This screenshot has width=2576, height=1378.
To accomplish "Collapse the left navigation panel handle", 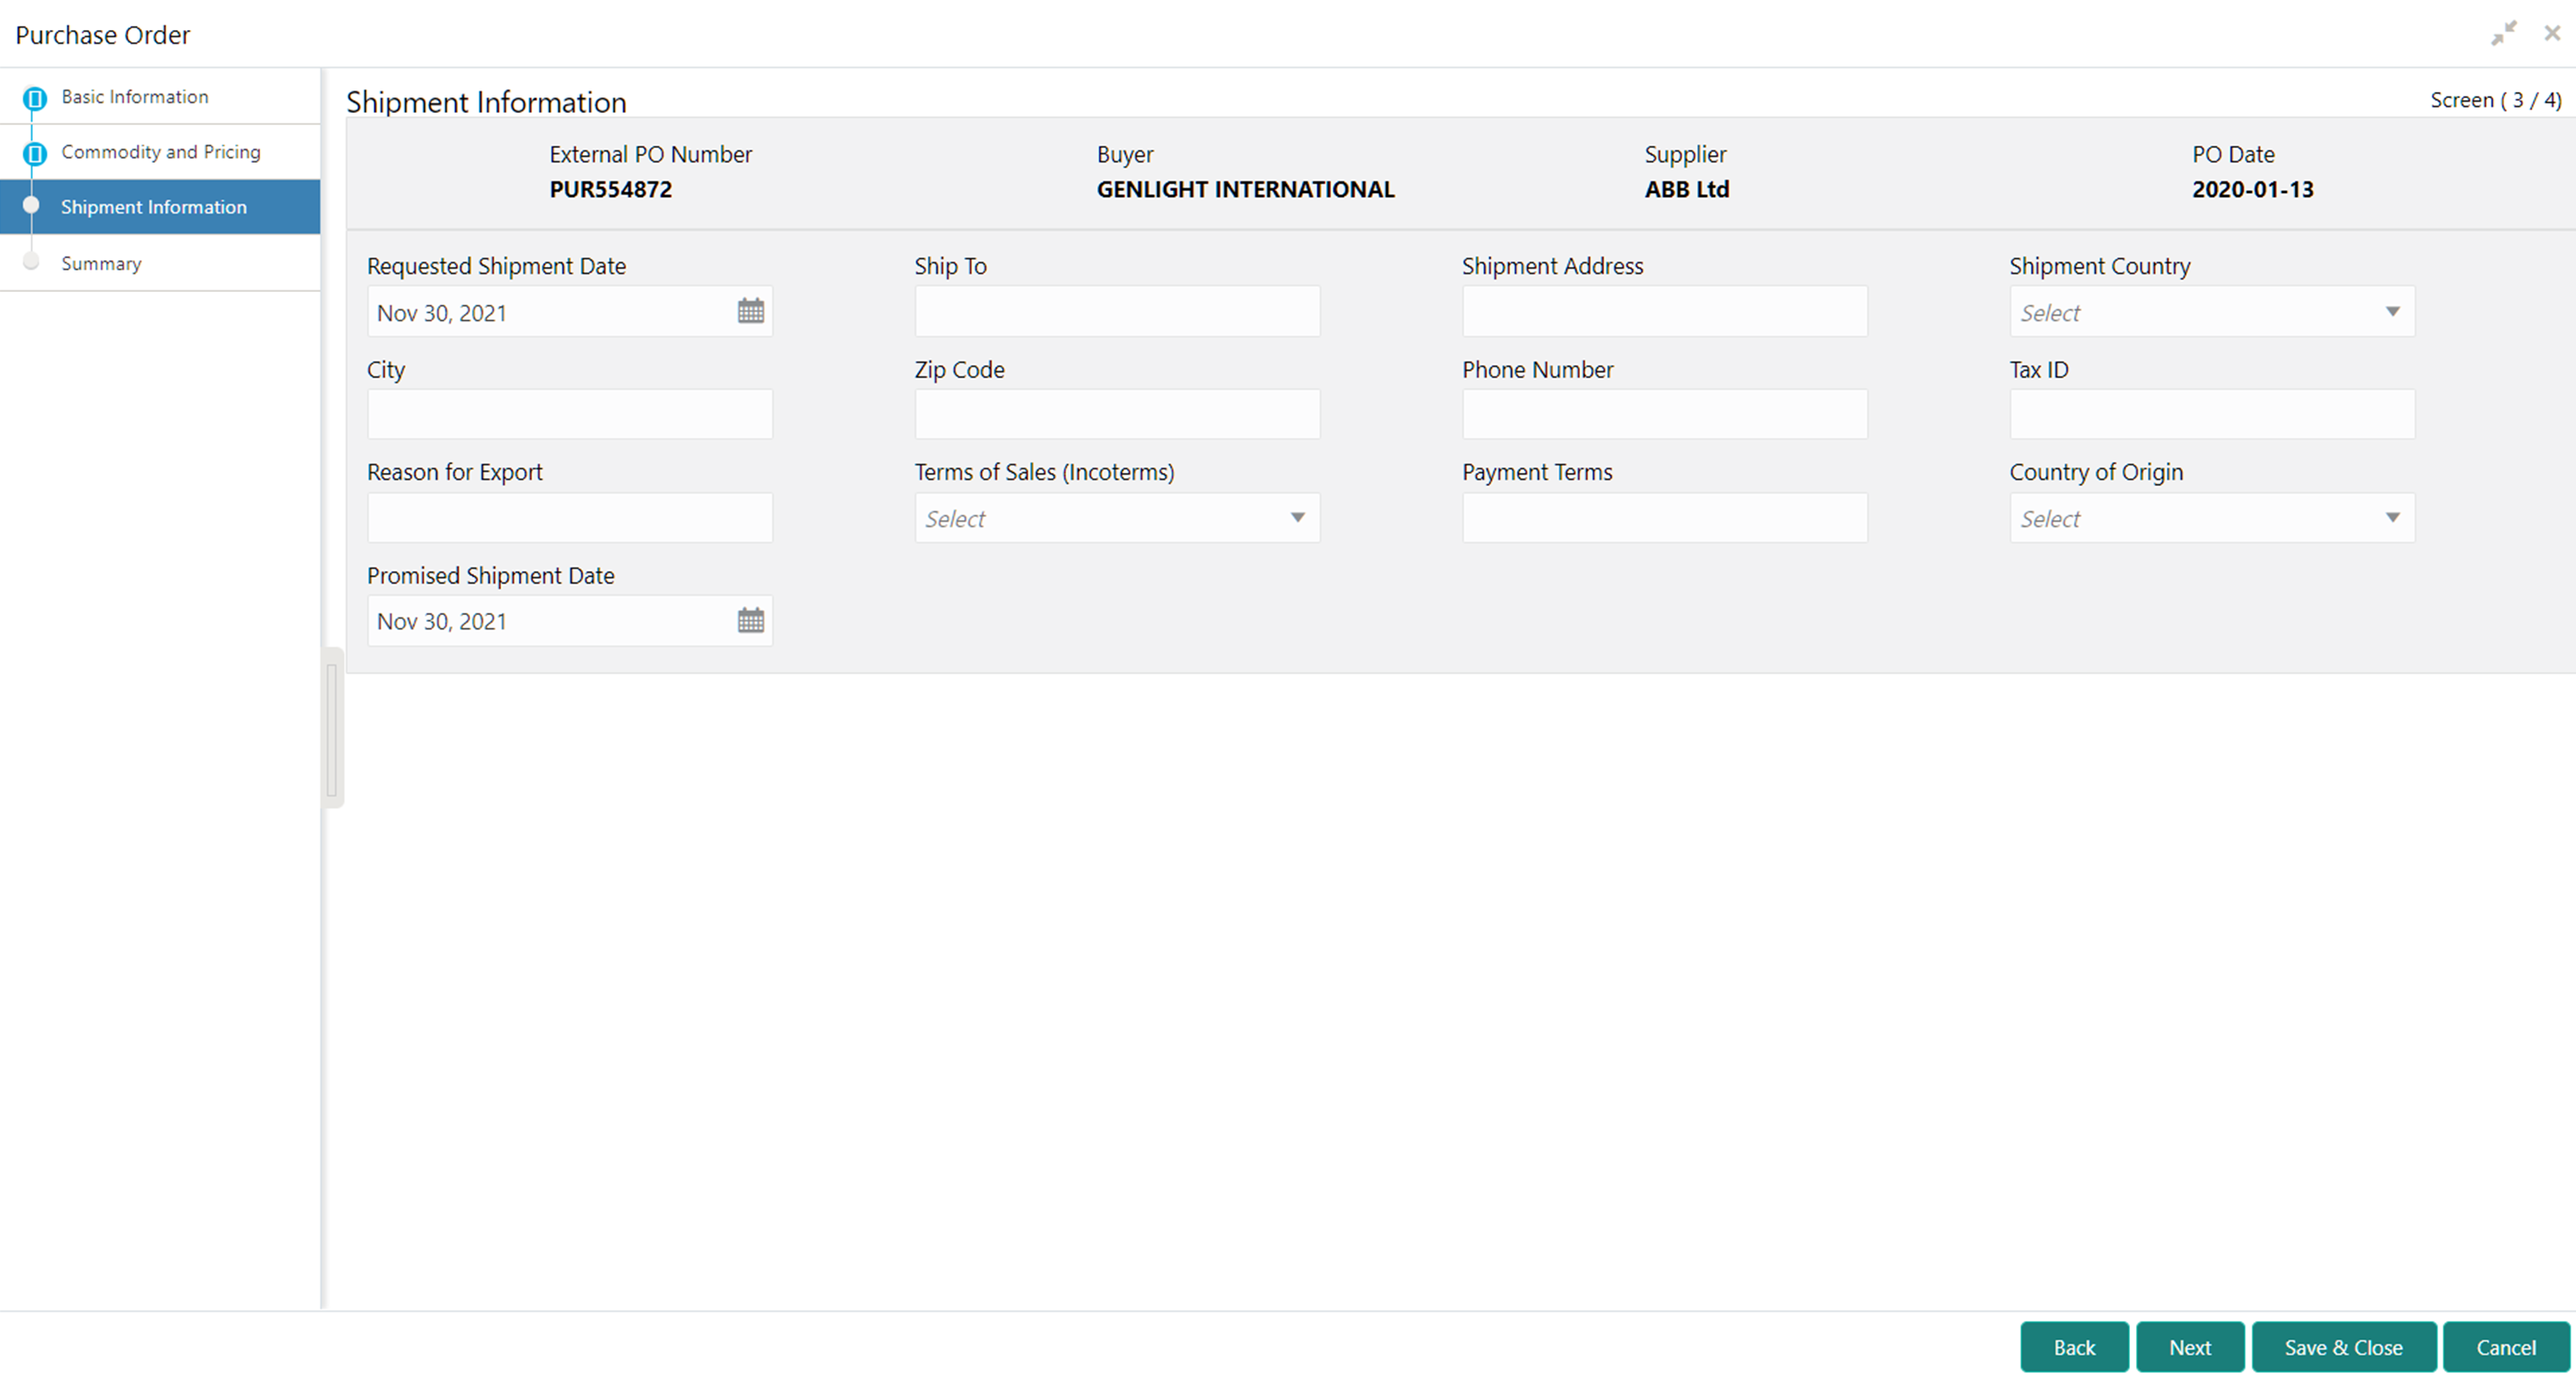I will click(x=332, y=728).
